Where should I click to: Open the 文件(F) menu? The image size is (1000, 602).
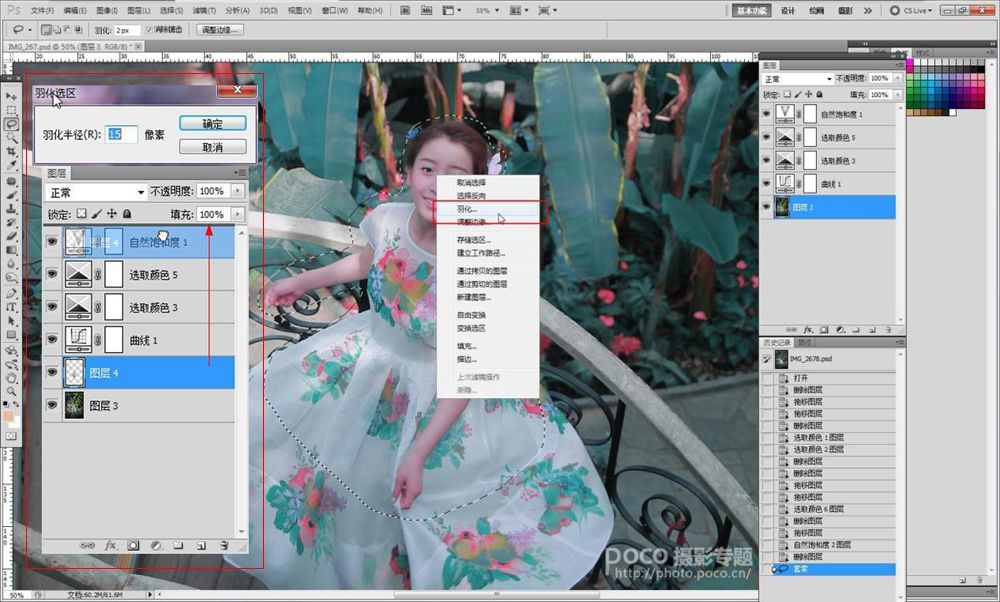(42, 10)
